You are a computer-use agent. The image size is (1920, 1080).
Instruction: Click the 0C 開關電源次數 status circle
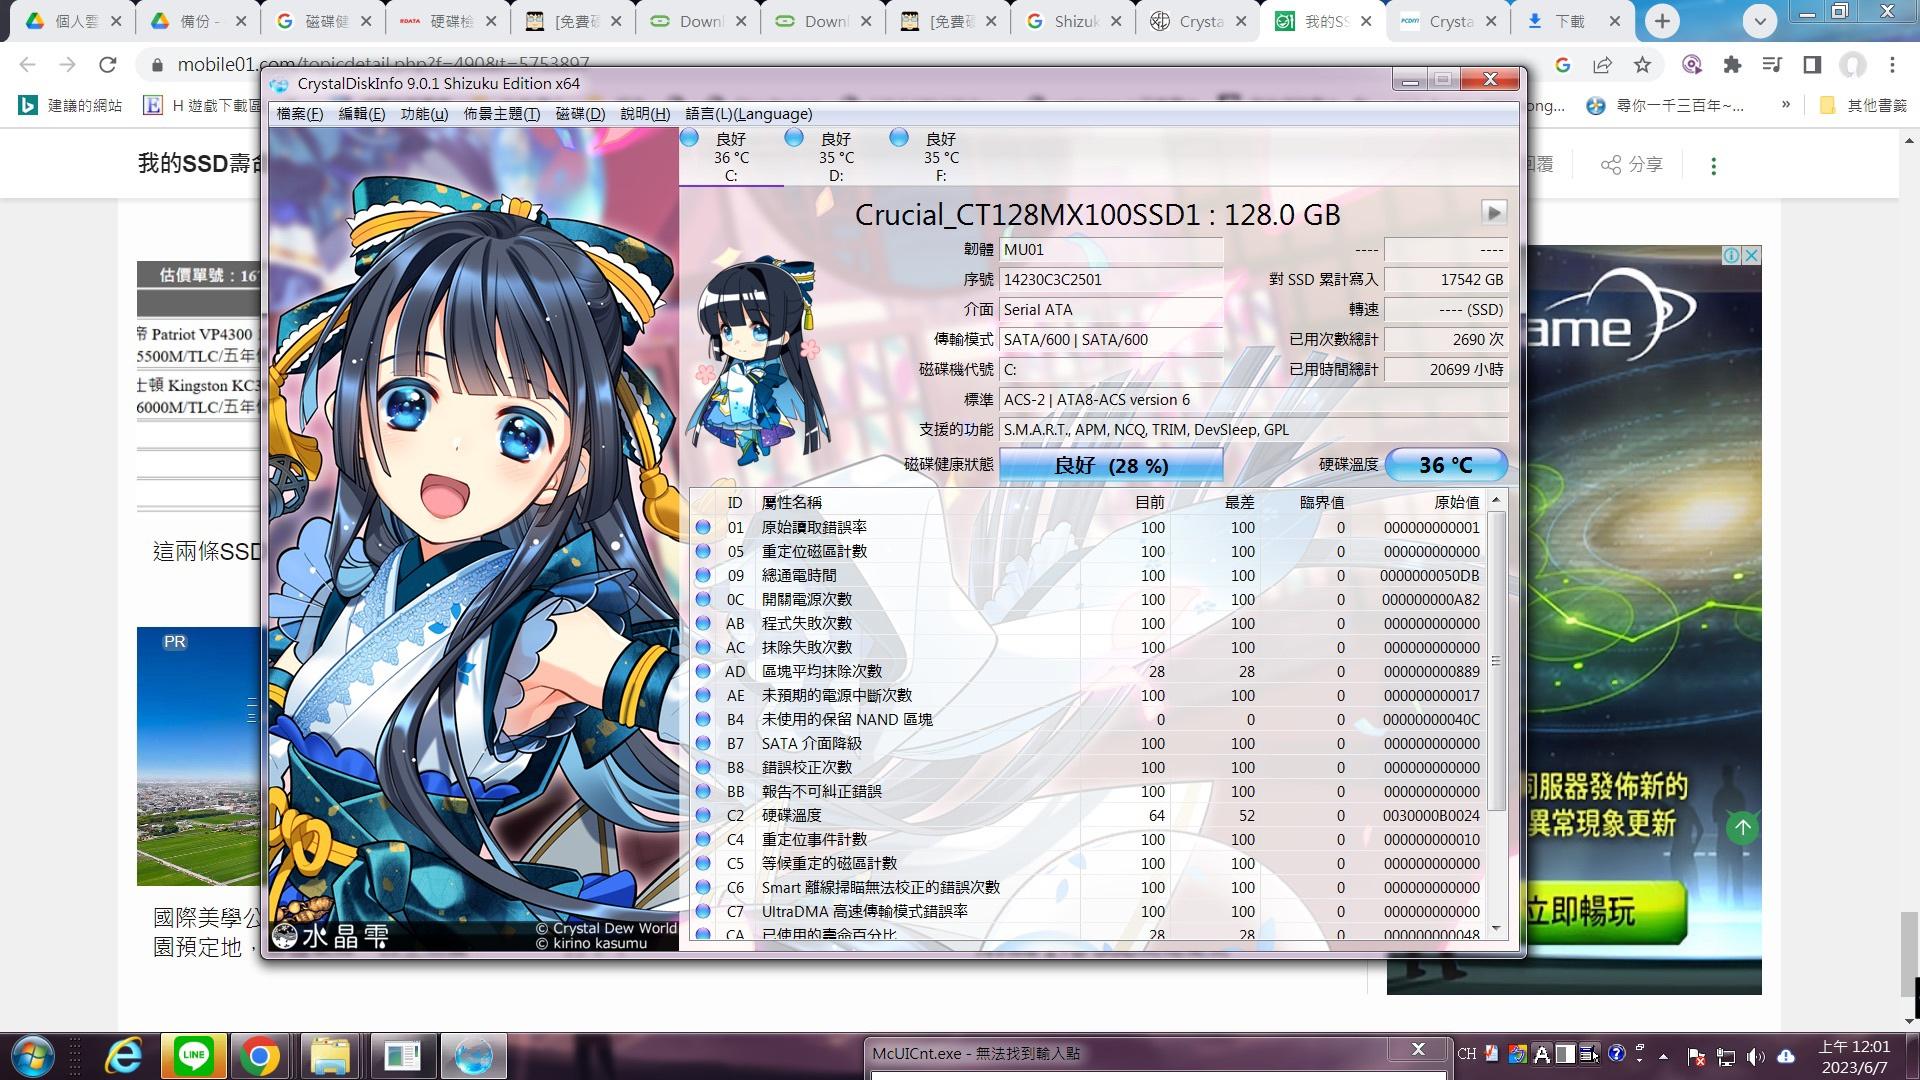click(703, 599)
